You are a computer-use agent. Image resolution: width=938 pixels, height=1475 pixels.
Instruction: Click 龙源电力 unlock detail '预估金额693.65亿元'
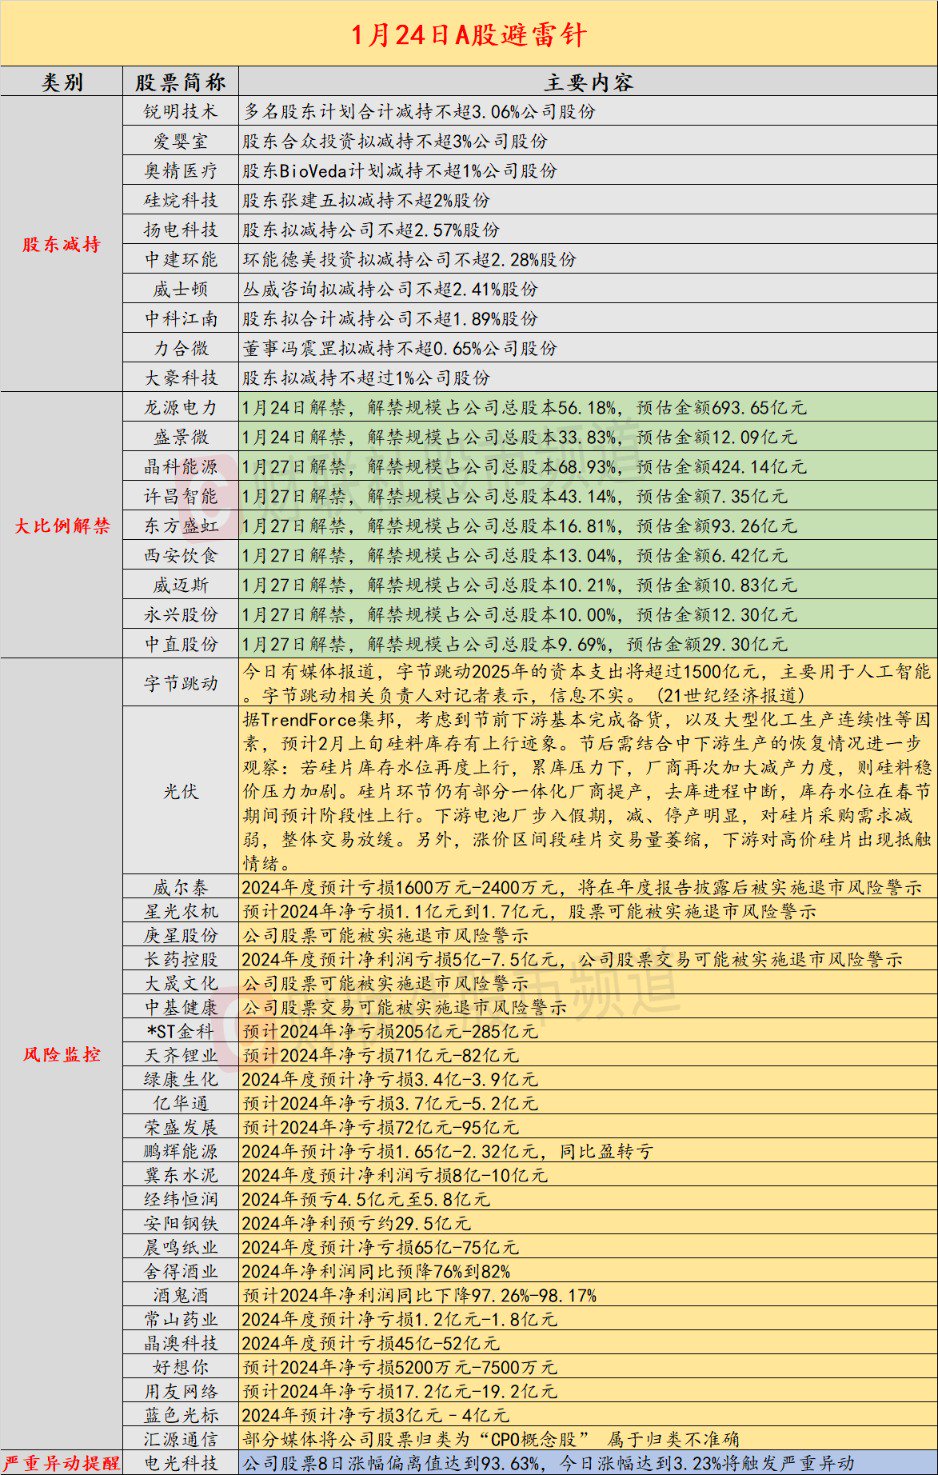[721, 407]
